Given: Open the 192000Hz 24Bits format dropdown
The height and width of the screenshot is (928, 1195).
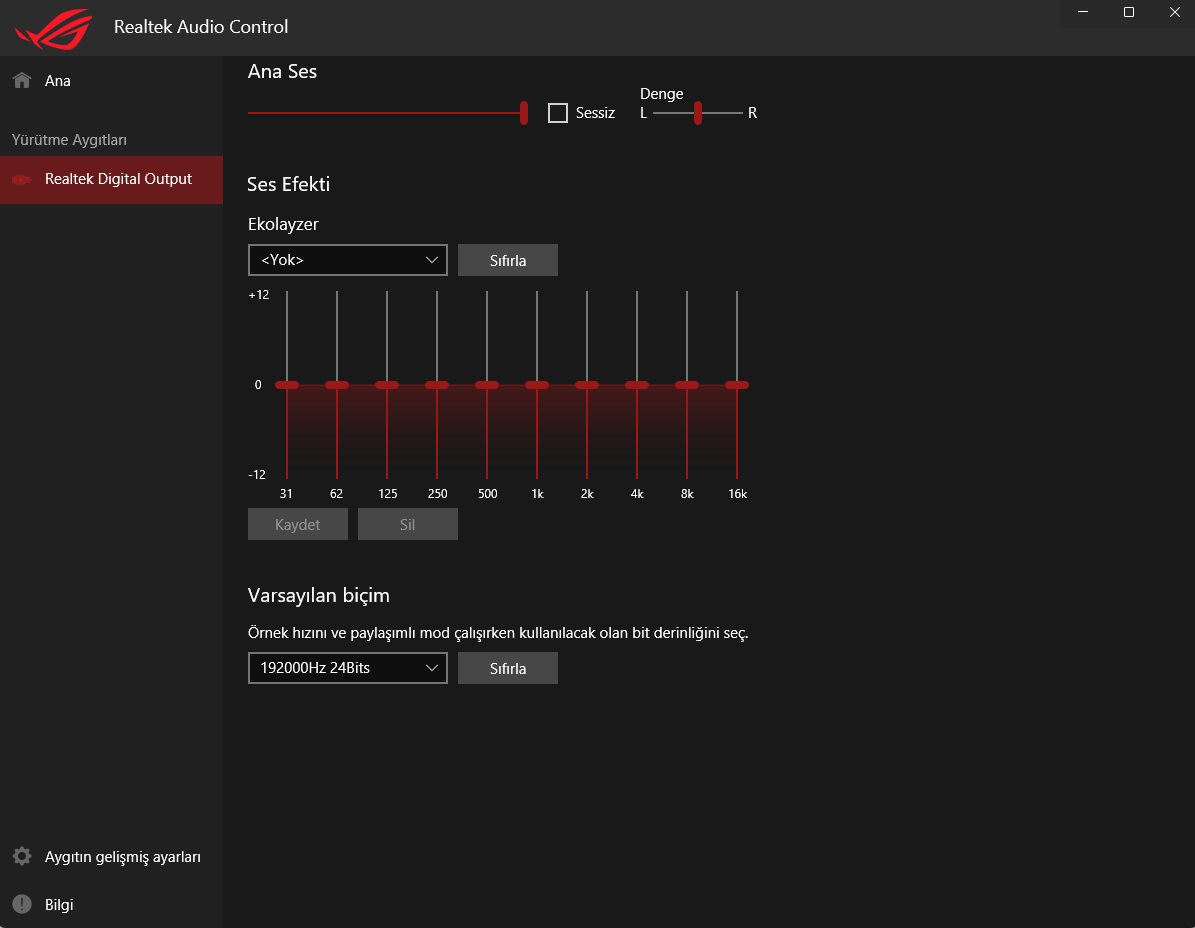Looking at the screenshot, I should 348,668.
